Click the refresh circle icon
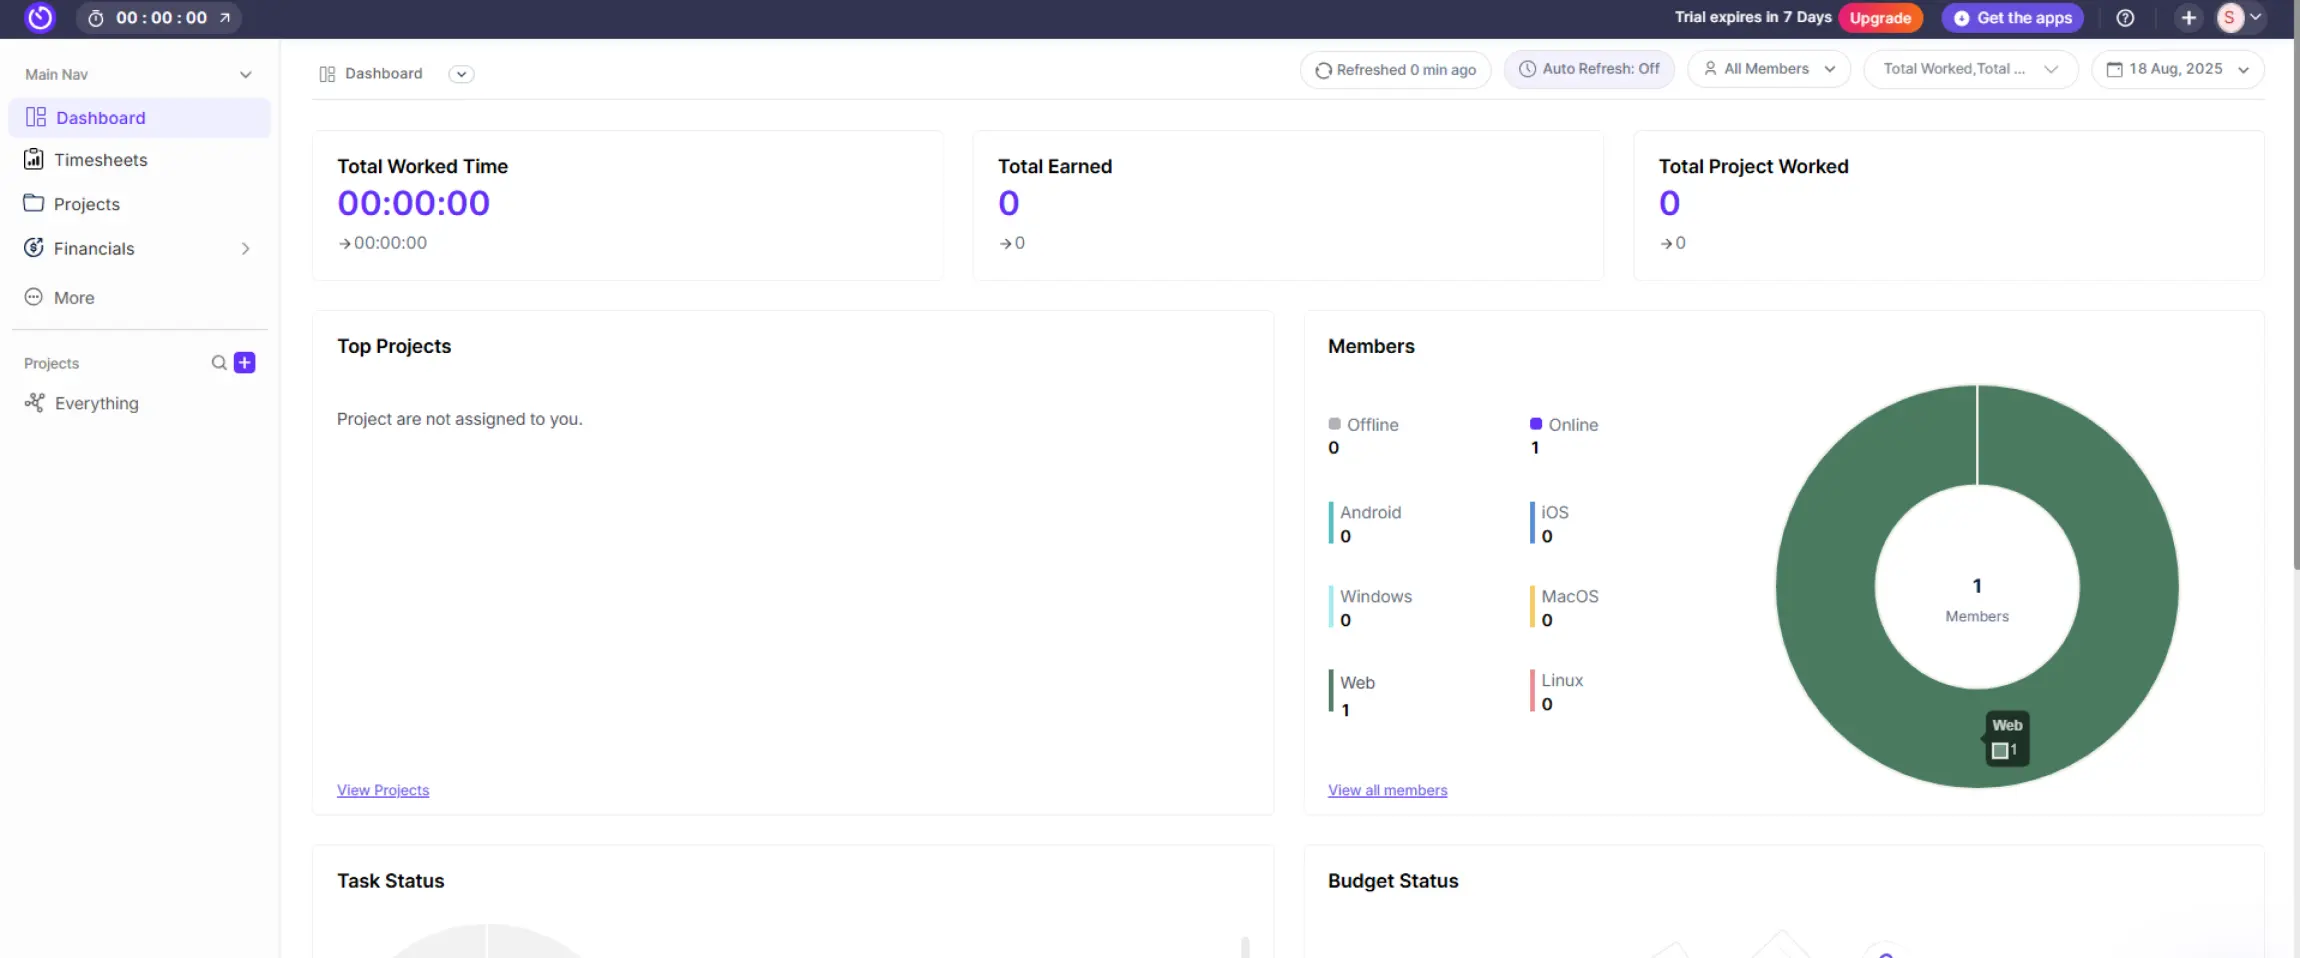 [x=1323, y=70]
